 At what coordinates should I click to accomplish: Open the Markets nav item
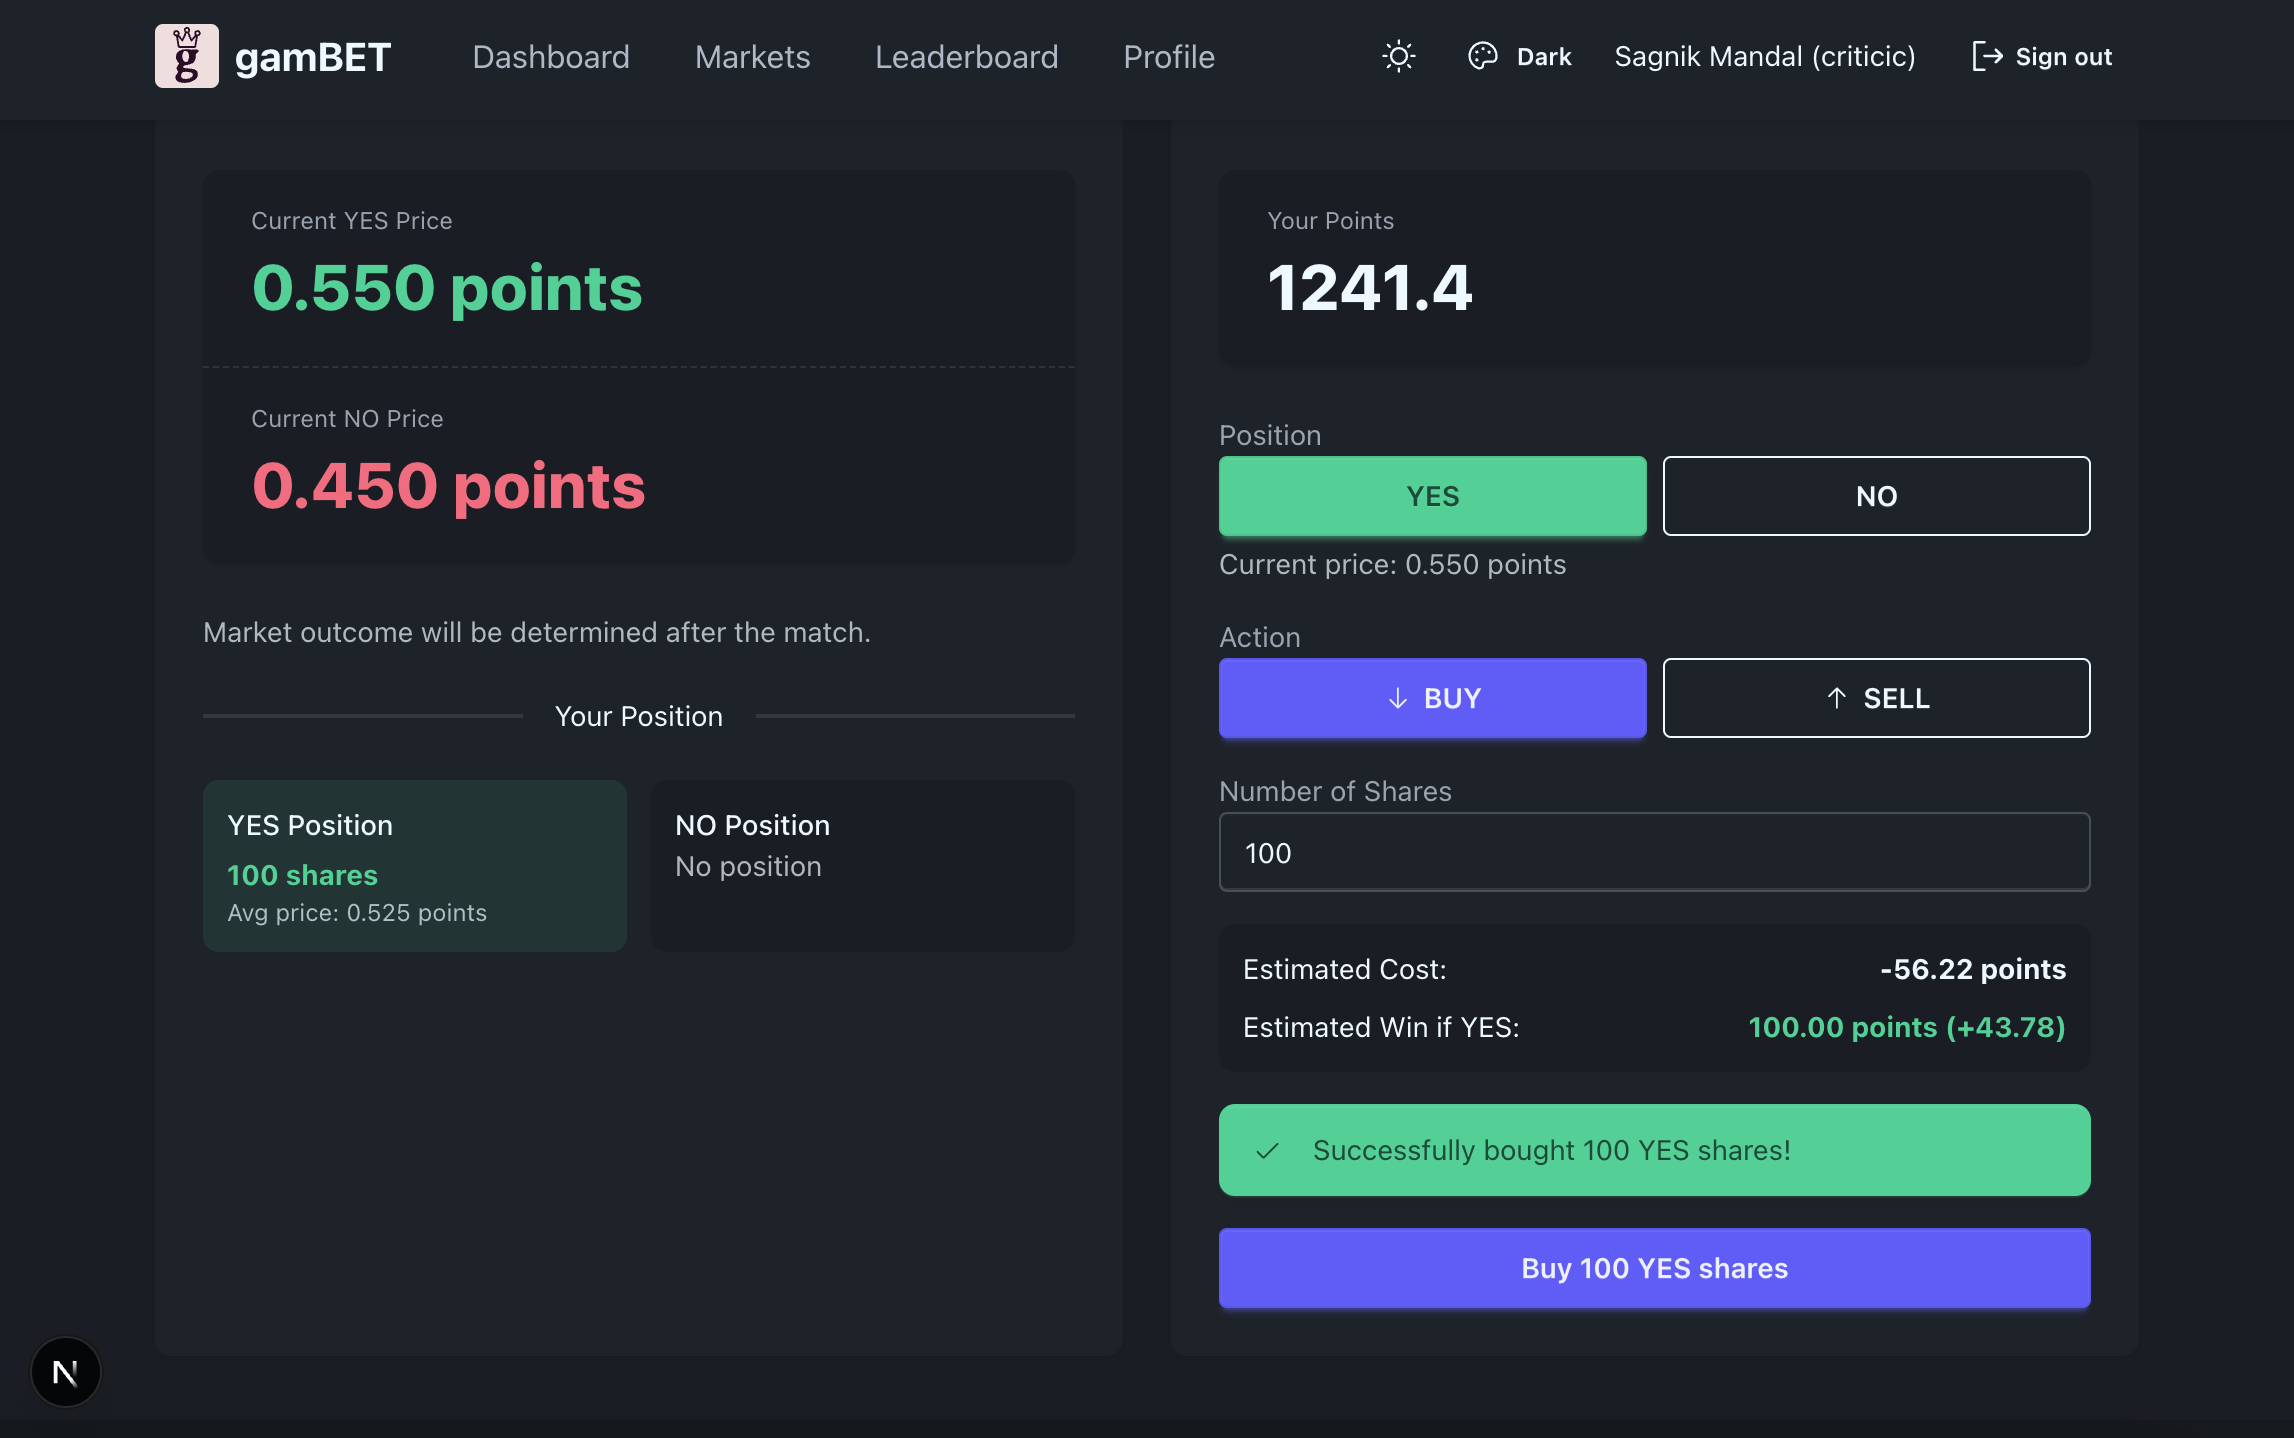(x=752, y=56)
